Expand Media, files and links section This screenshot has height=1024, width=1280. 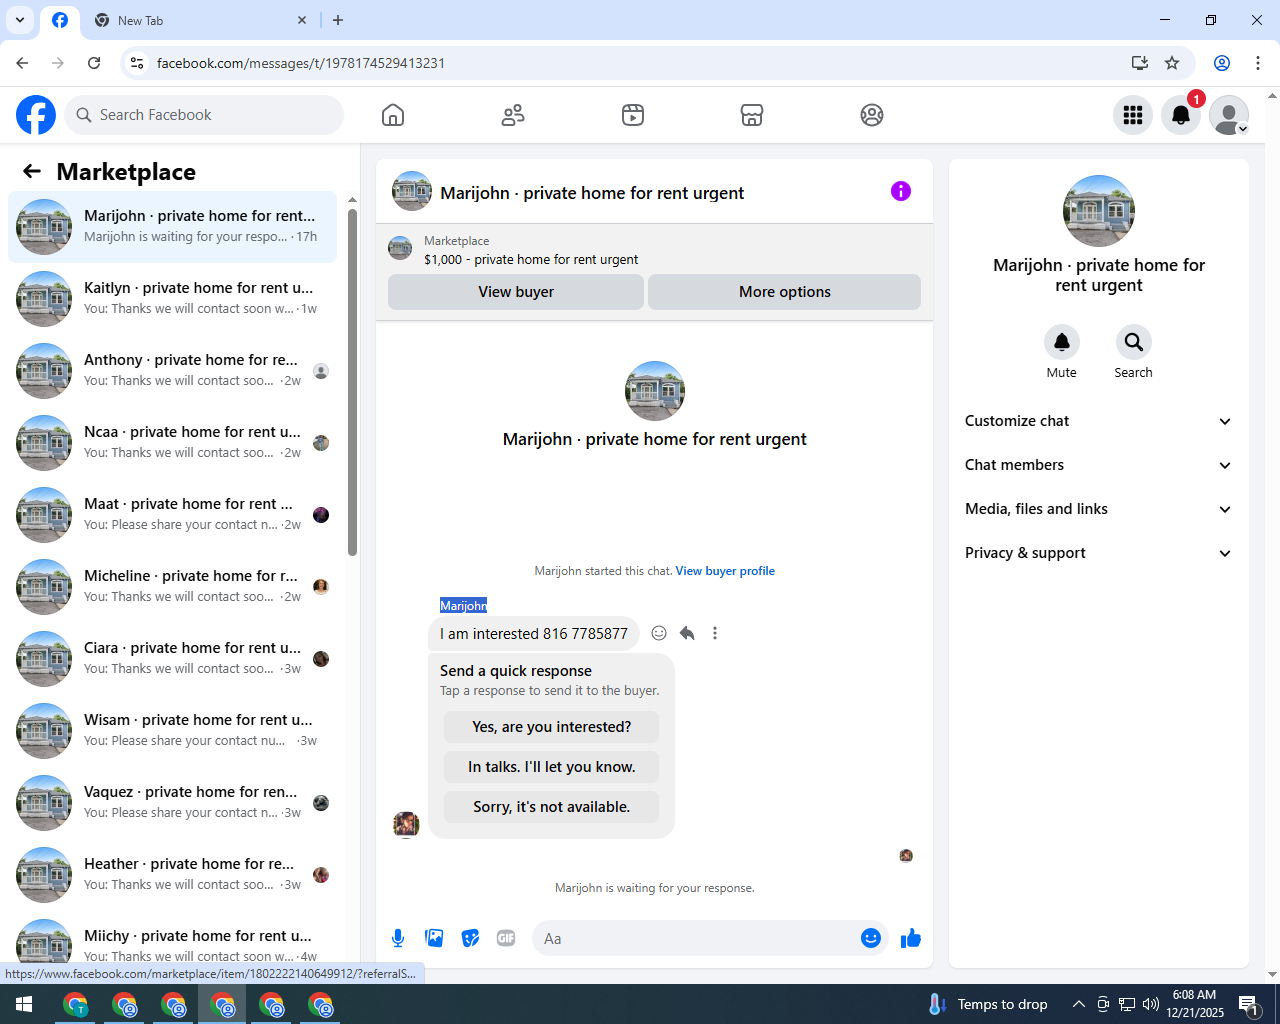click(x=1099, y=509)
